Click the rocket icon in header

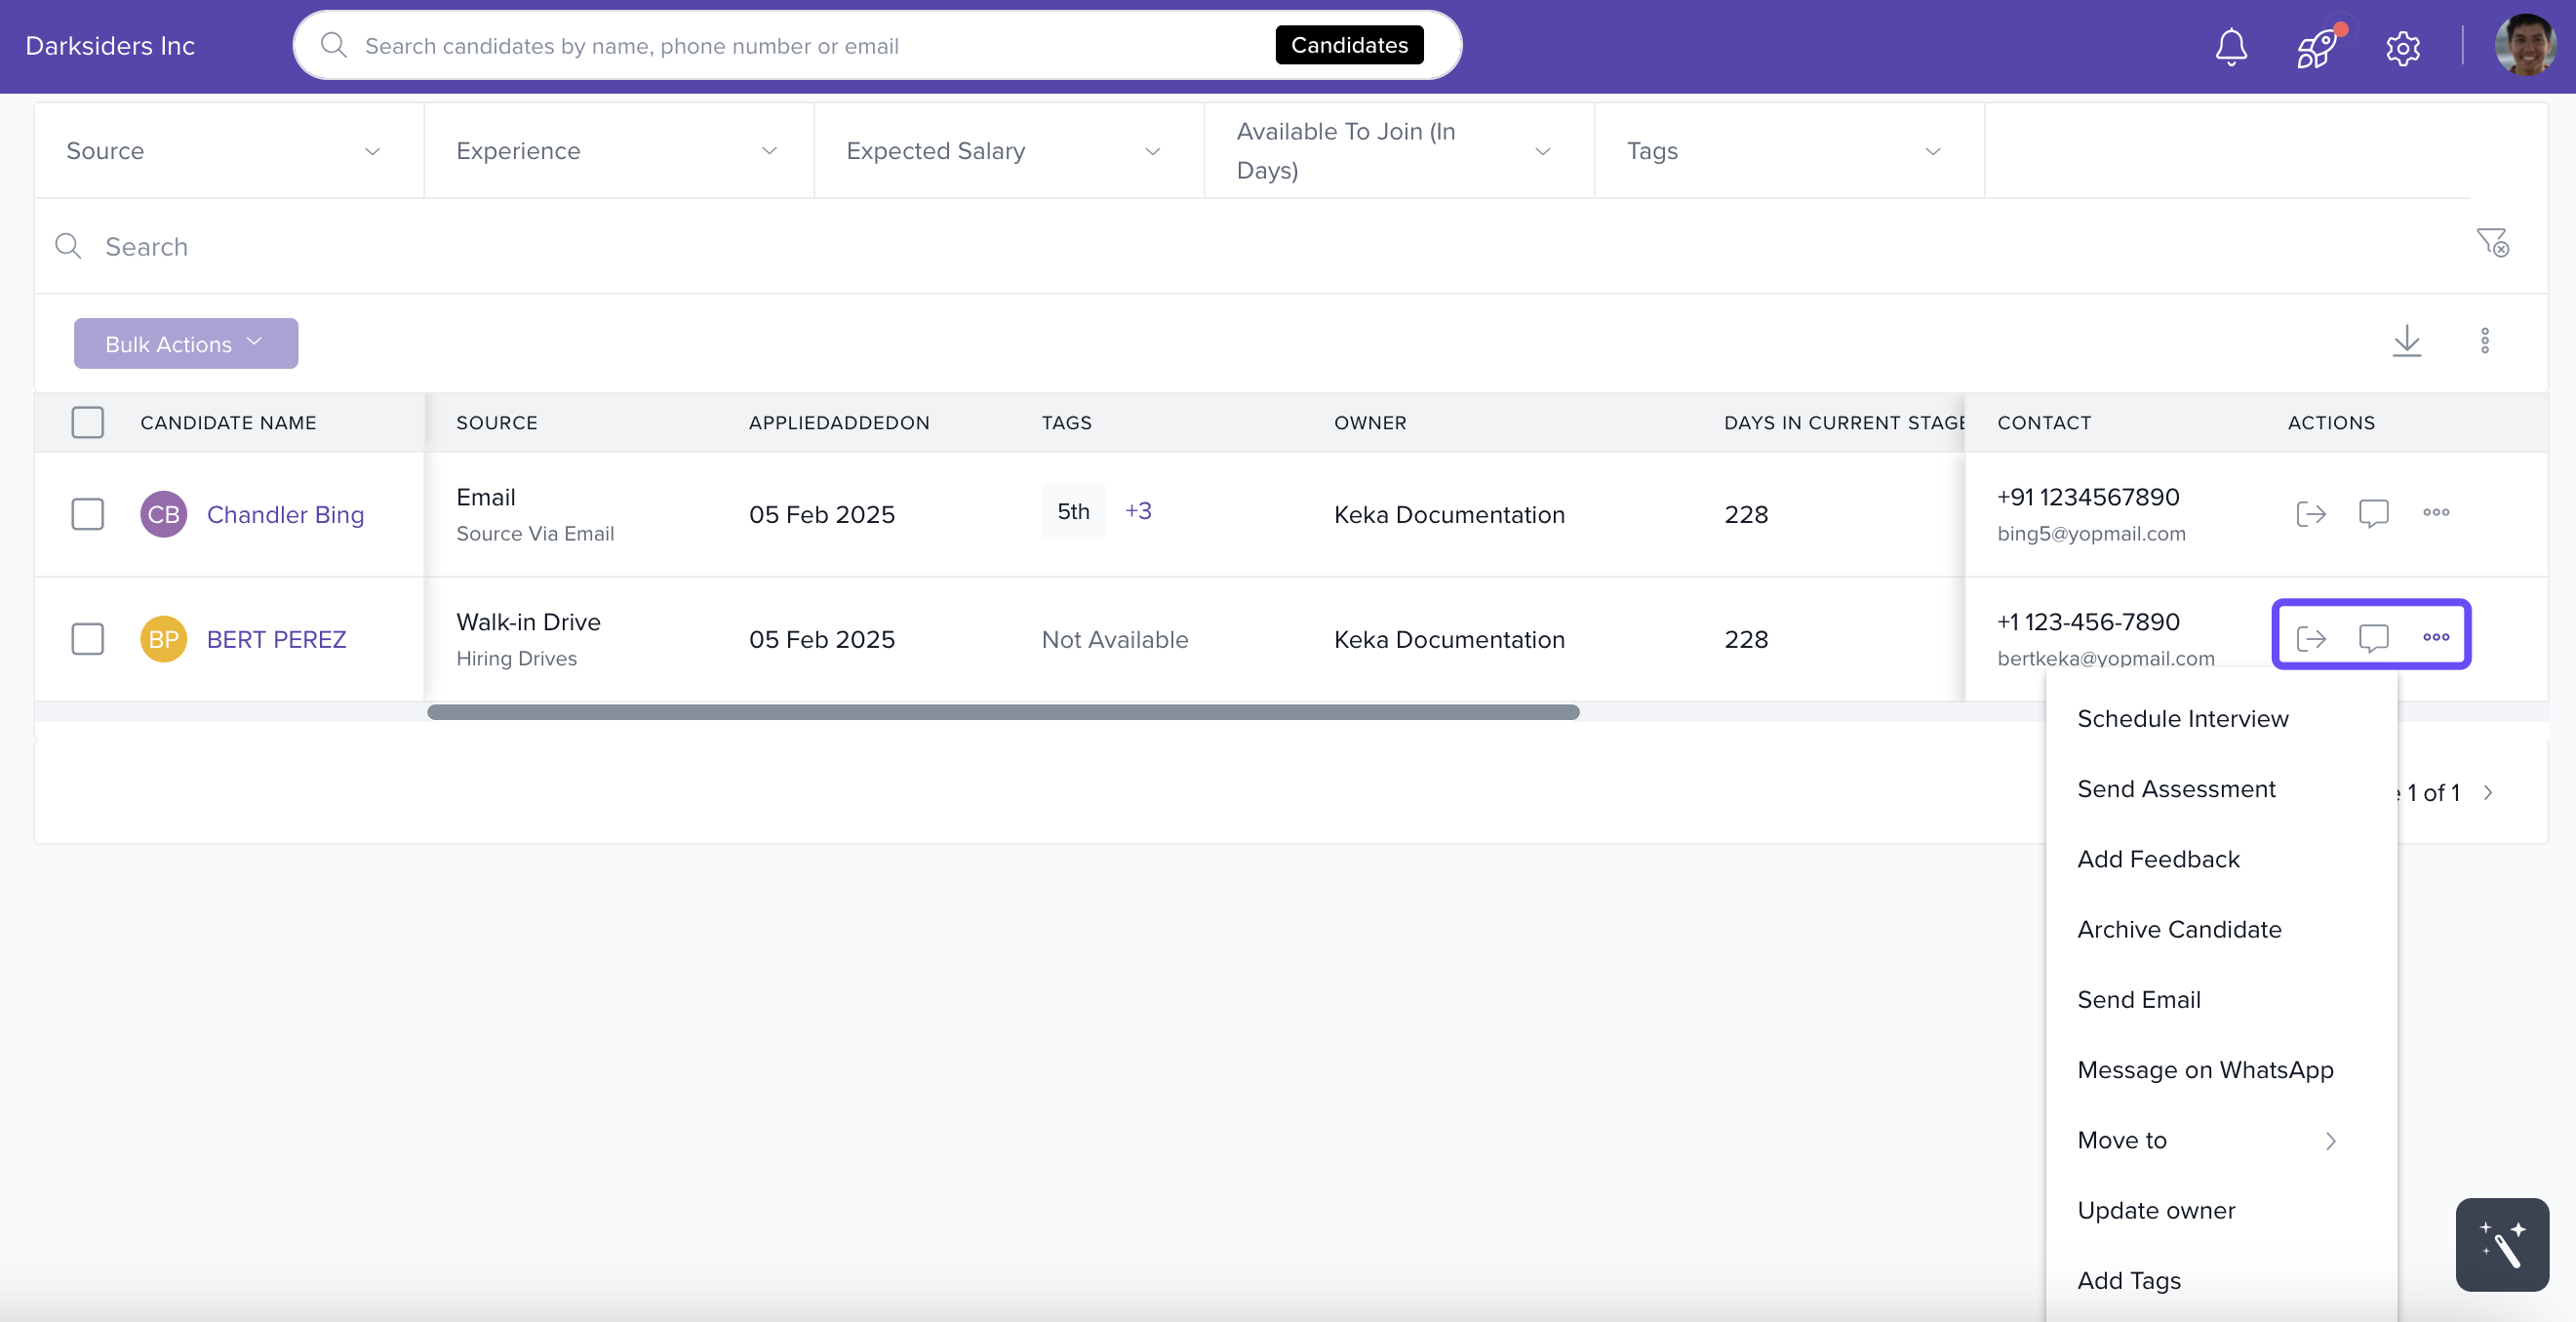click(x=2316, y=47)
